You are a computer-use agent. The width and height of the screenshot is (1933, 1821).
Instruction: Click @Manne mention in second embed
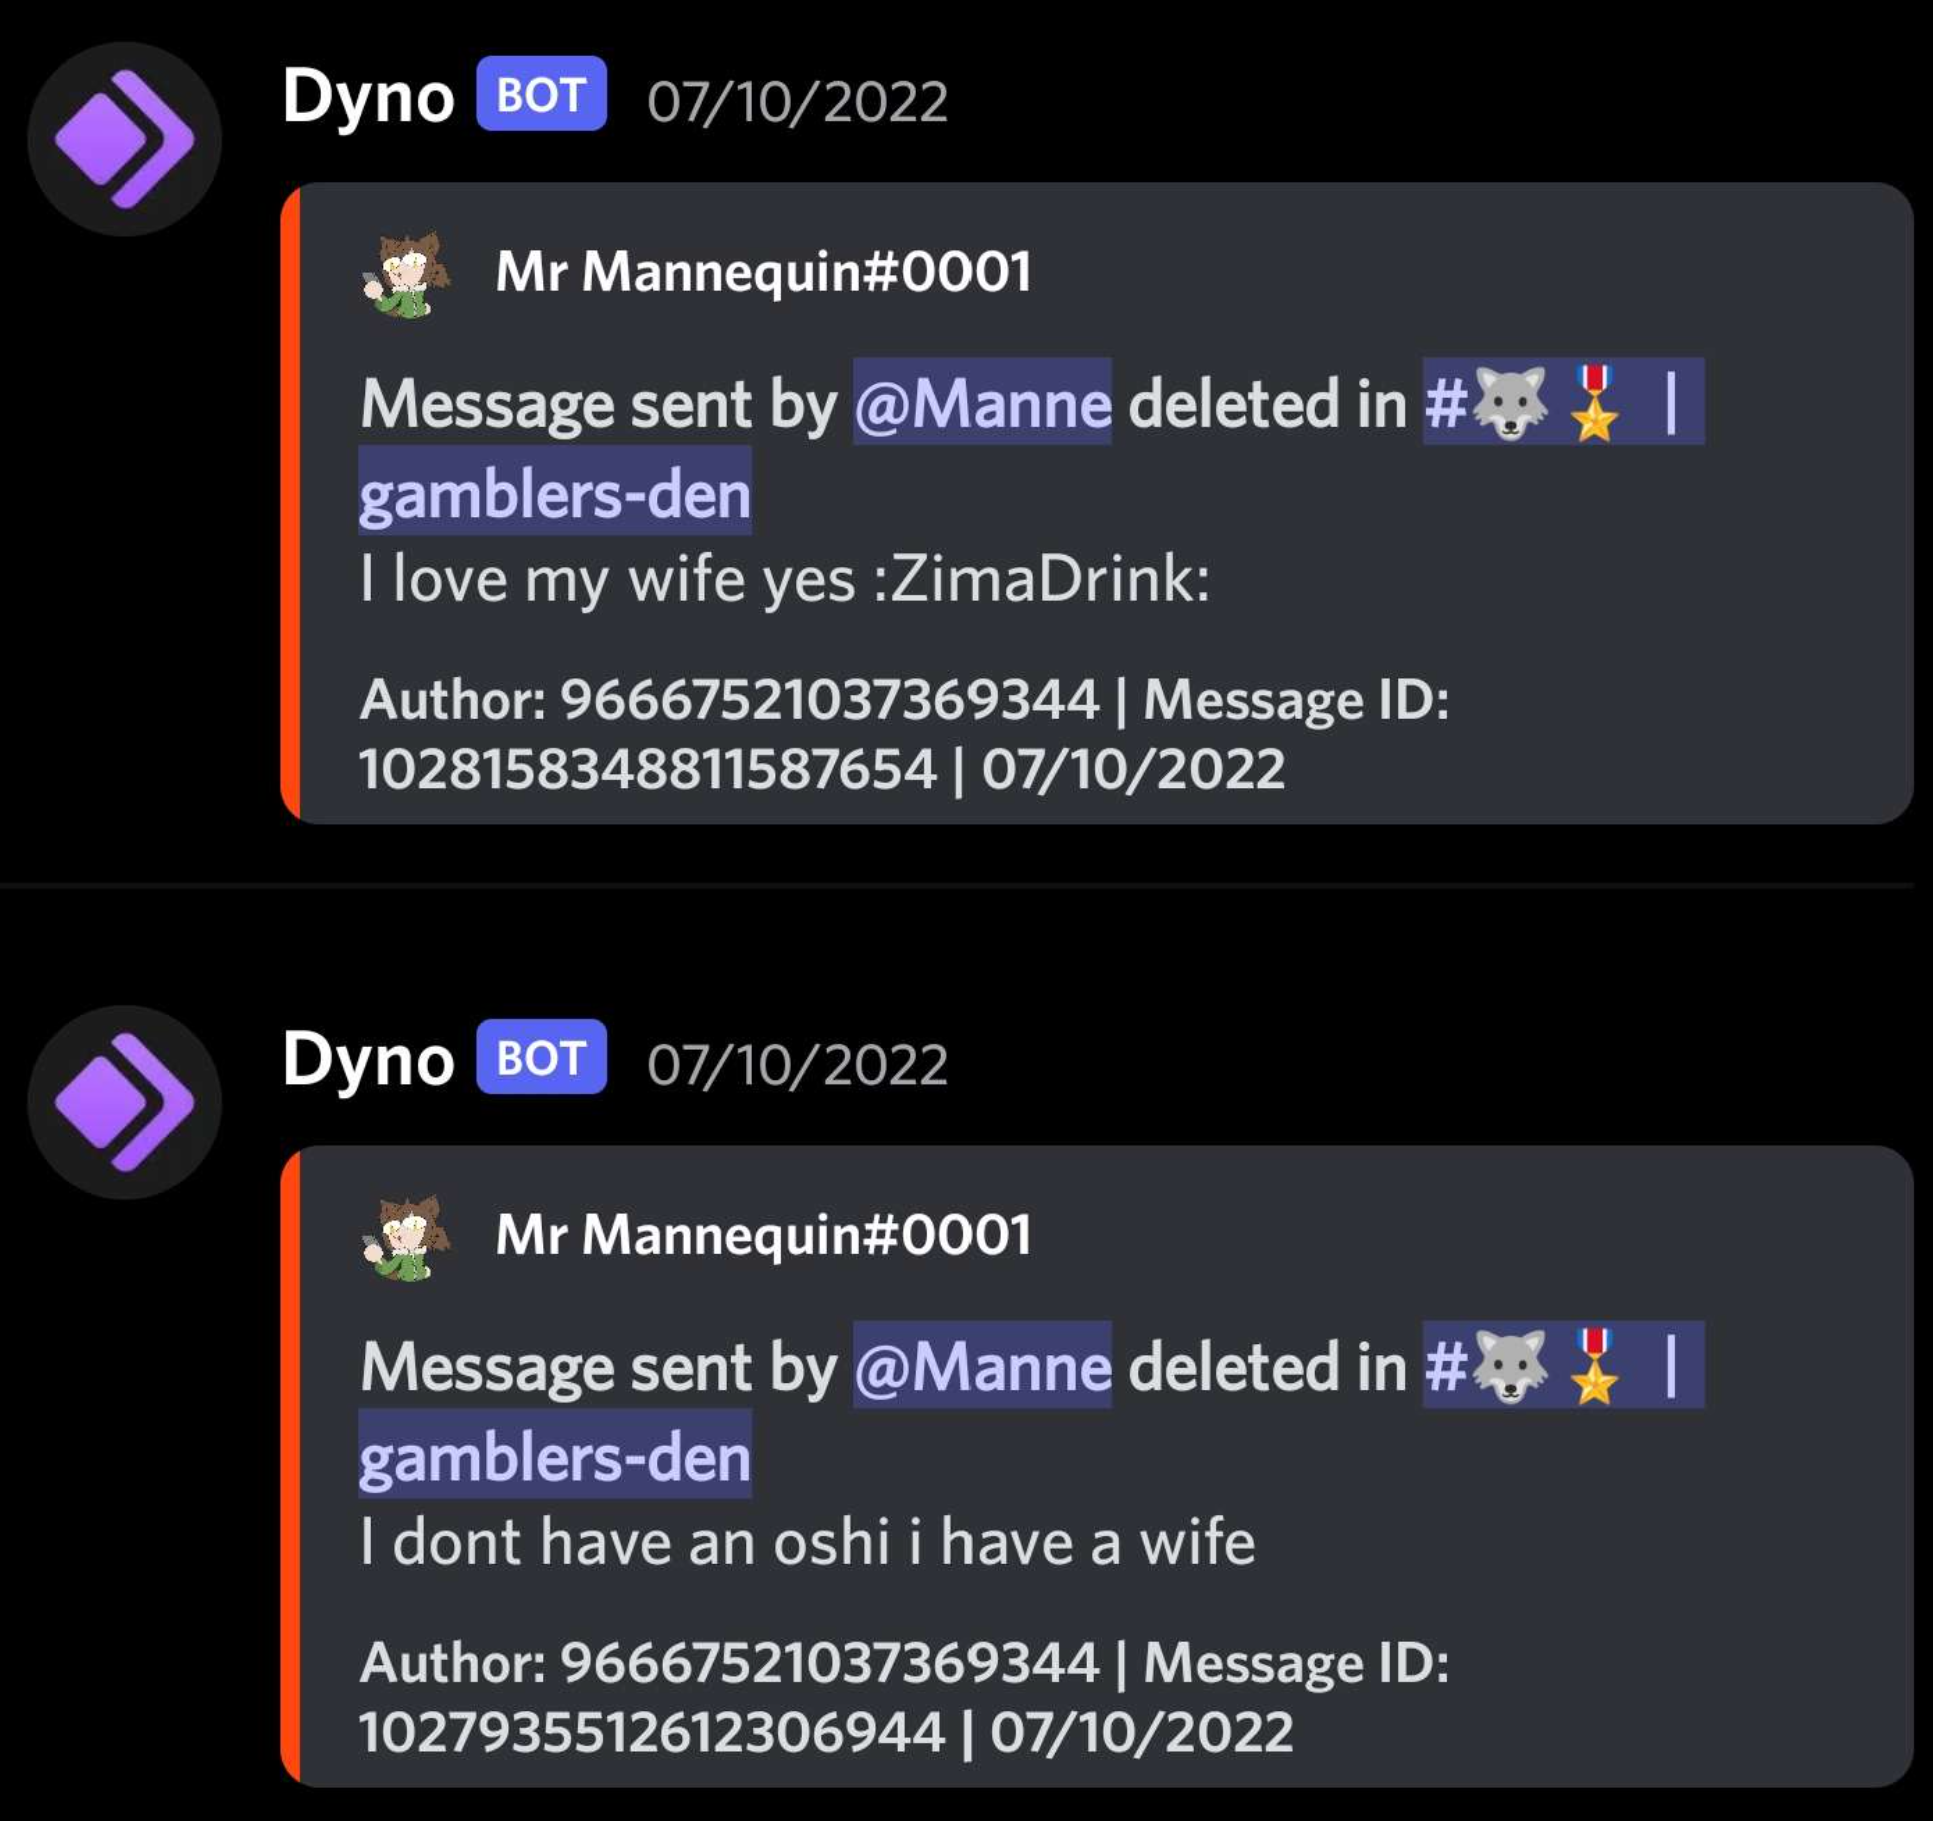point(982,1365)
